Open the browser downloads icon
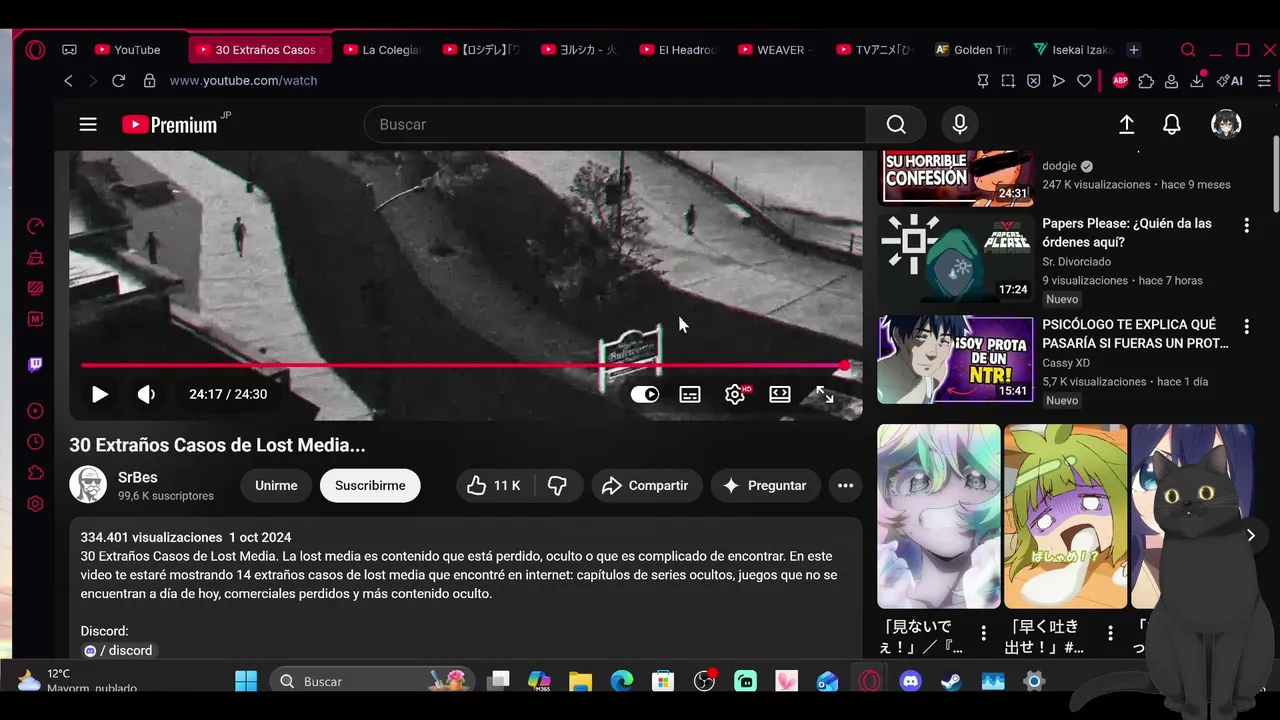The height and width of the screenshot is (720, 1280). tap(1196, 81)
